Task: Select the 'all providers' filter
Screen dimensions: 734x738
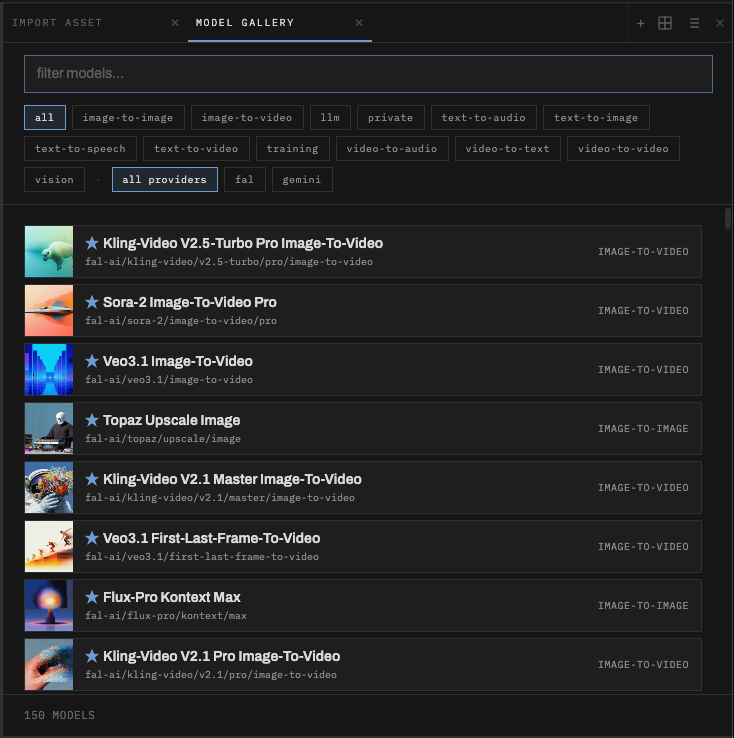Action: [x=165, y=180]
